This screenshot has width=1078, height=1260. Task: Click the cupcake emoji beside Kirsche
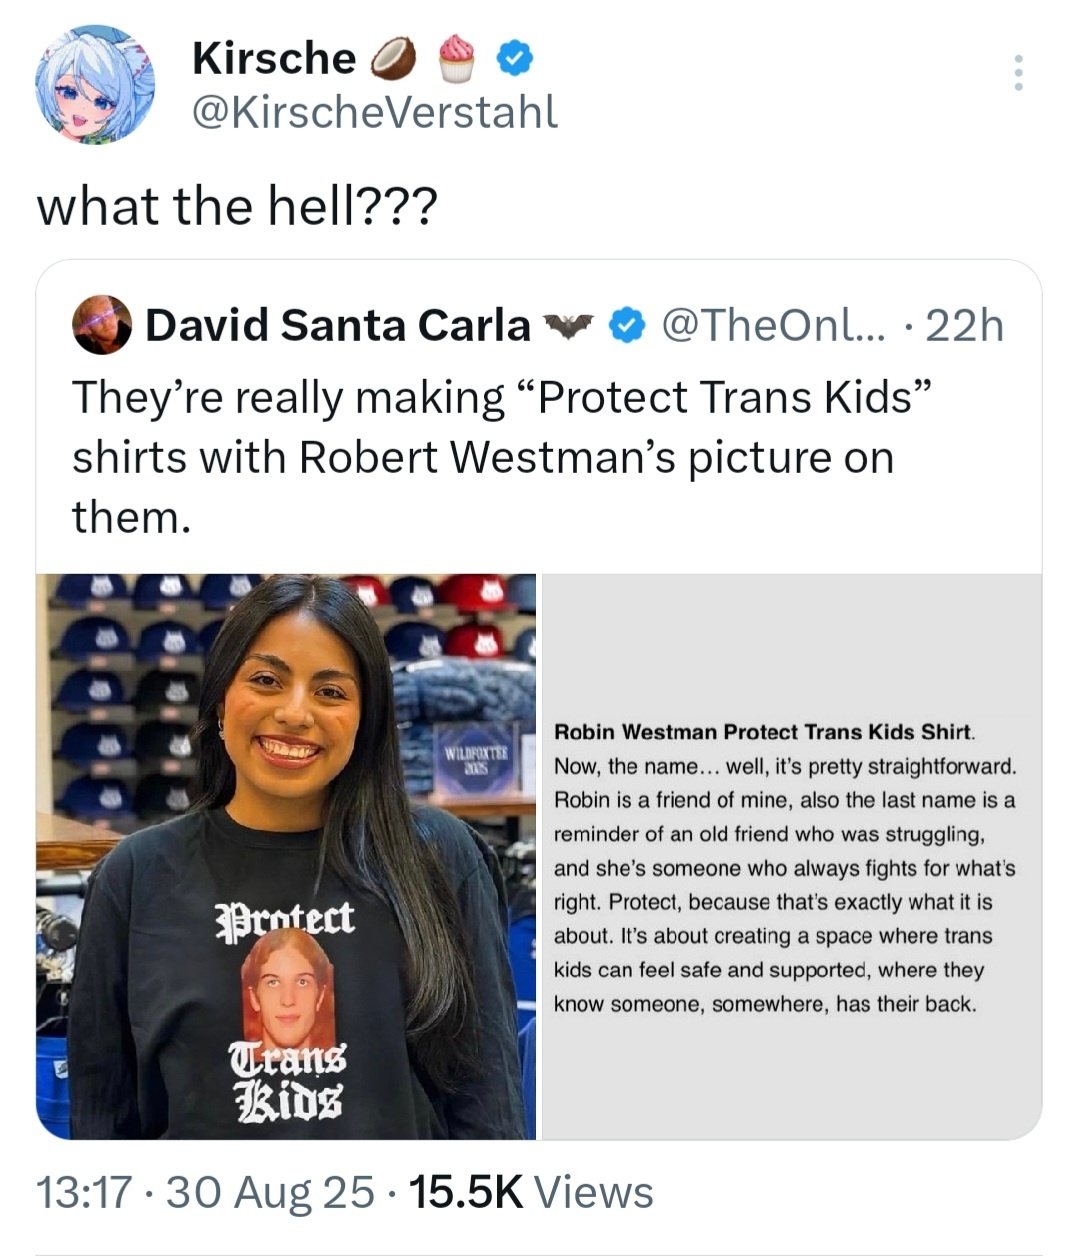pyautogui.click(x=457, y=58)
